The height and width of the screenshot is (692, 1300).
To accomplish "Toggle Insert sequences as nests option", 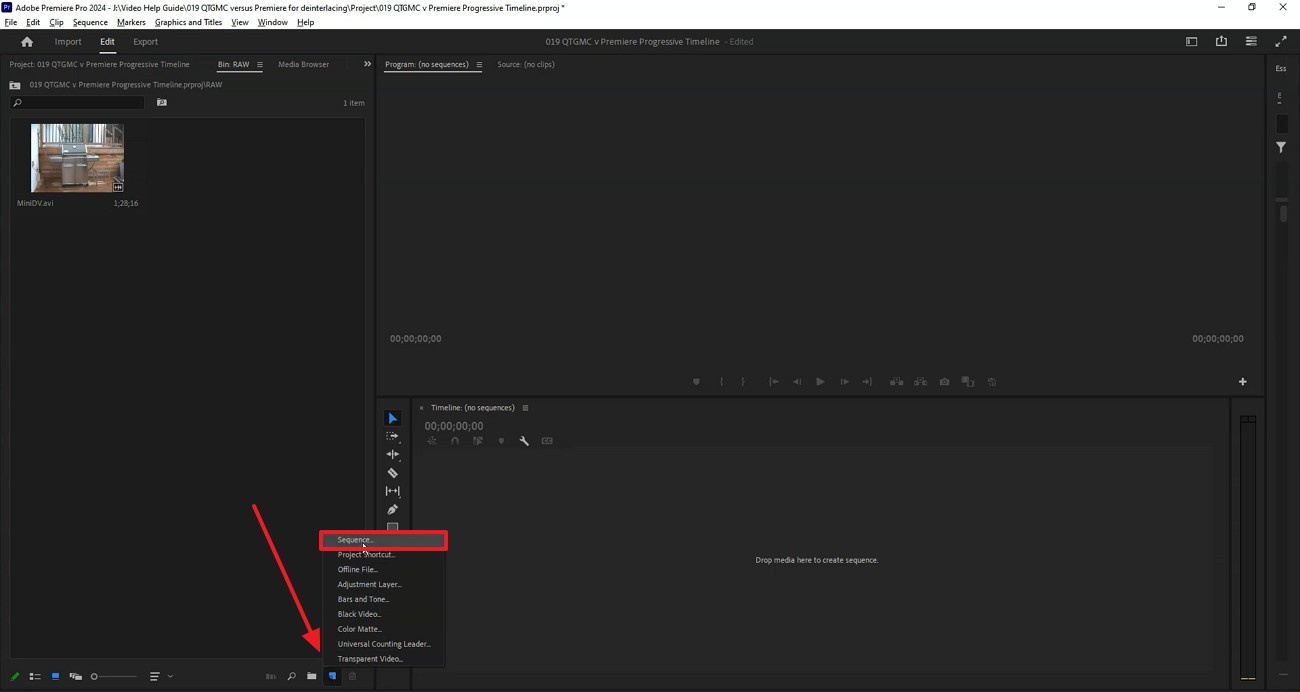I will tap(432, 441).
